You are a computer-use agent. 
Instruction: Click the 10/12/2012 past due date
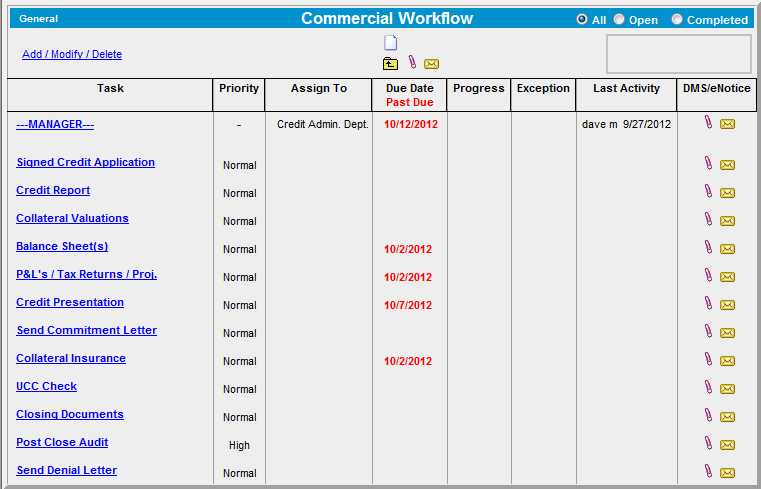[x=411, y=124]
